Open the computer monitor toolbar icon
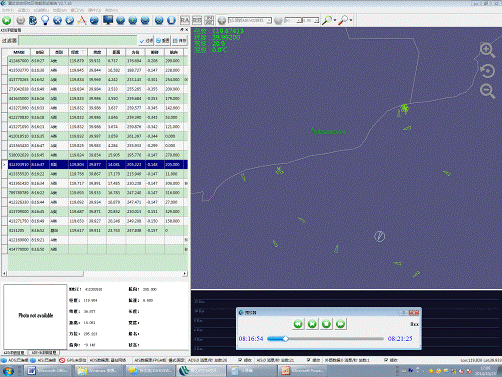This screenshot has height=377, width=502. coord(108,20)
